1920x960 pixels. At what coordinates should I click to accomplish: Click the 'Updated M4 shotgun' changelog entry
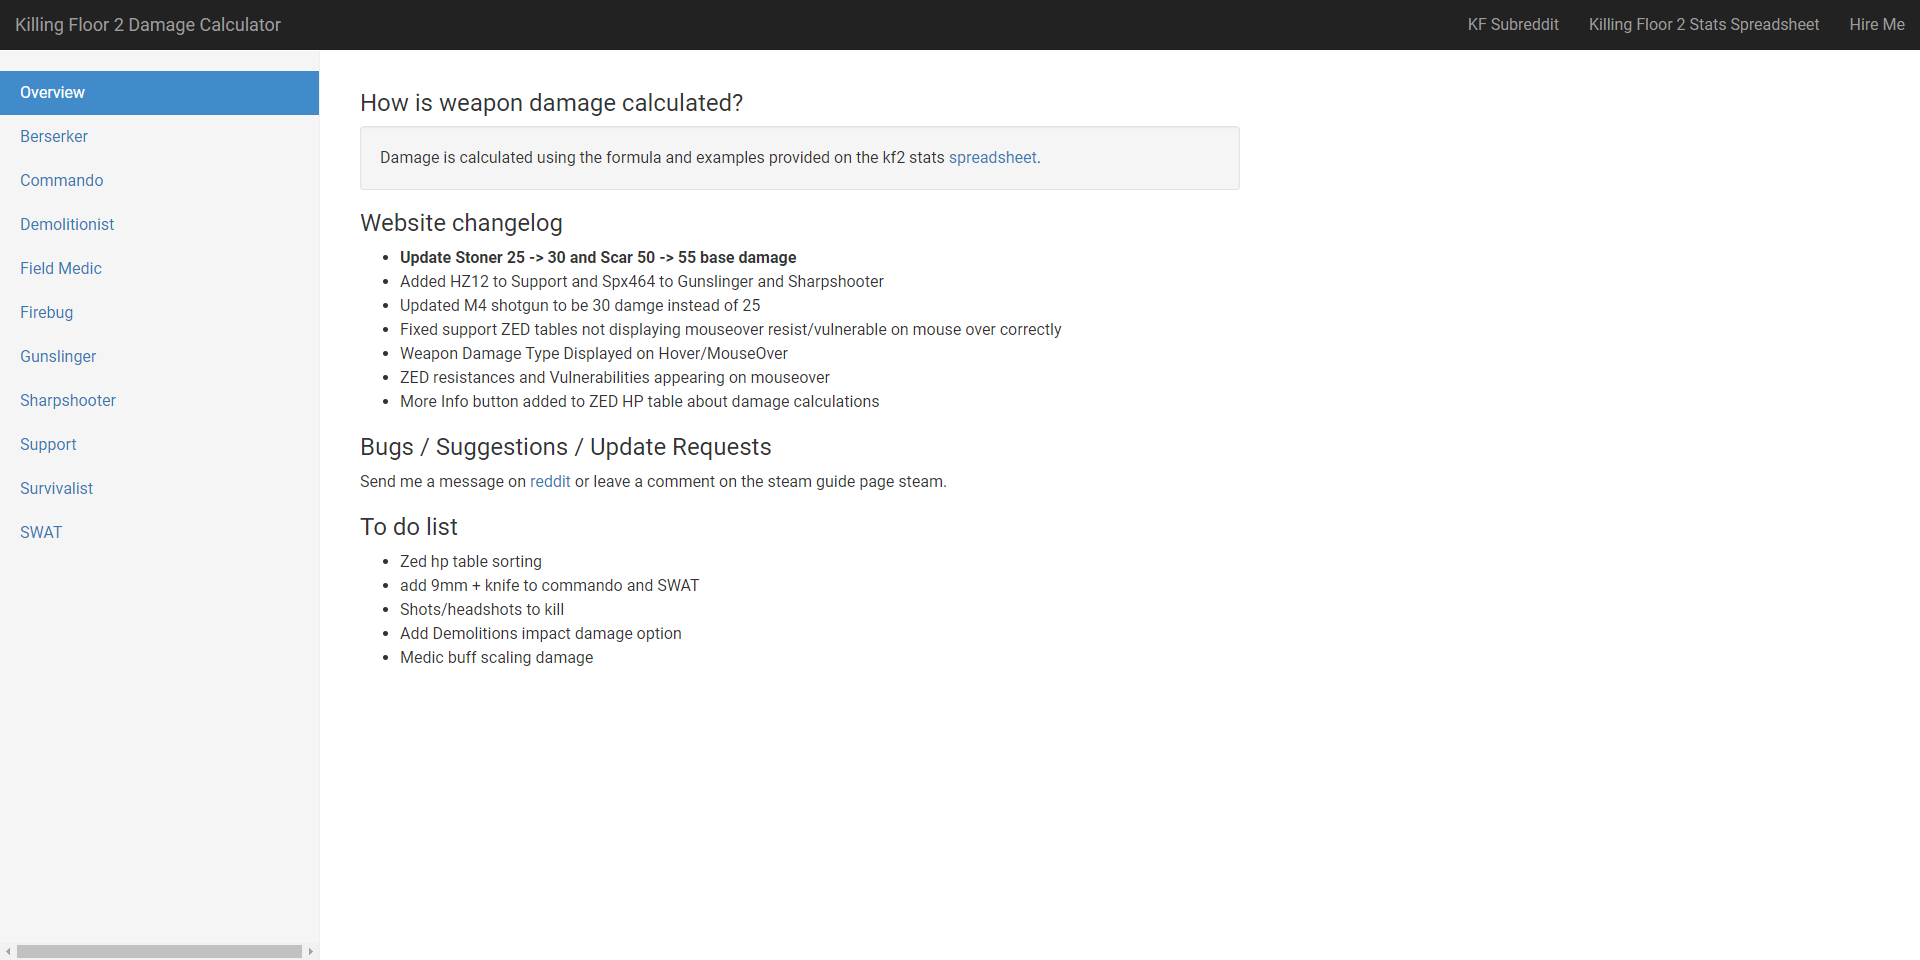tap(580, 306)
